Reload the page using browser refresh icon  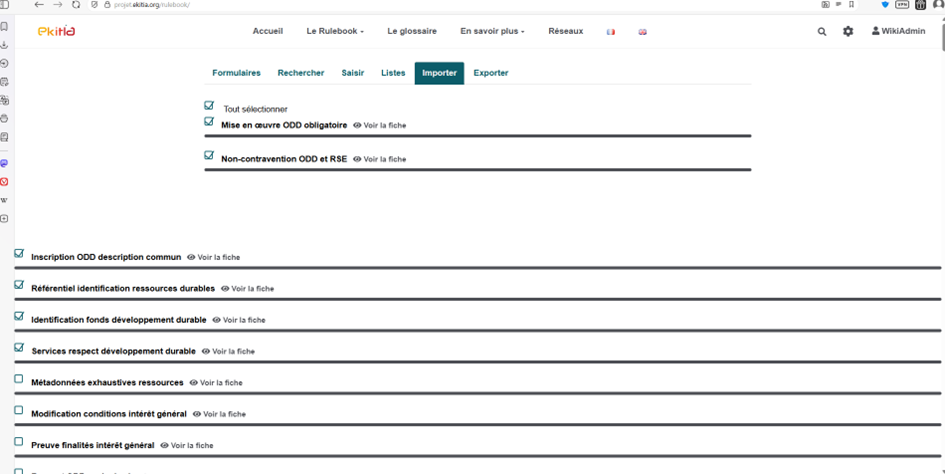(x=76, y=5)
